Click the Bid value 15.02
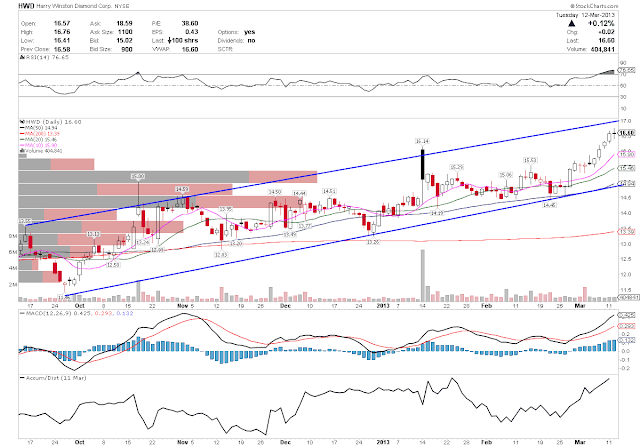Image resolution: width=640 pixels, height=447 pixels. pos(124,40)
